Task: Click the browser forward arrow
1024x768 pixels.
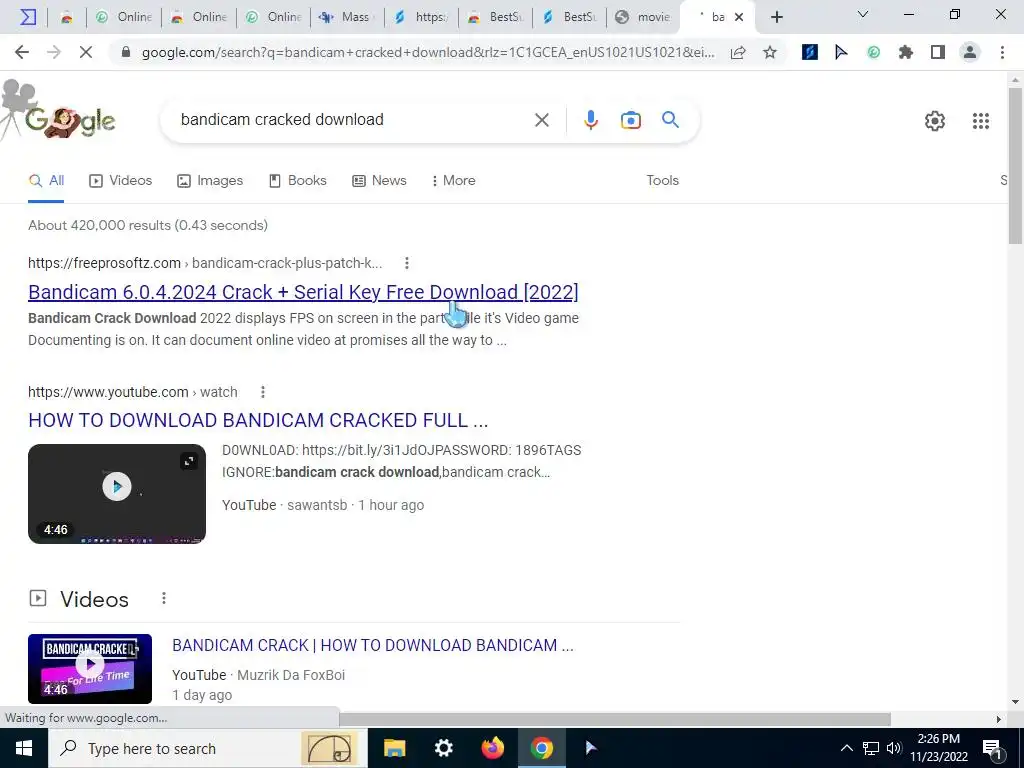Action: point(54,52)
